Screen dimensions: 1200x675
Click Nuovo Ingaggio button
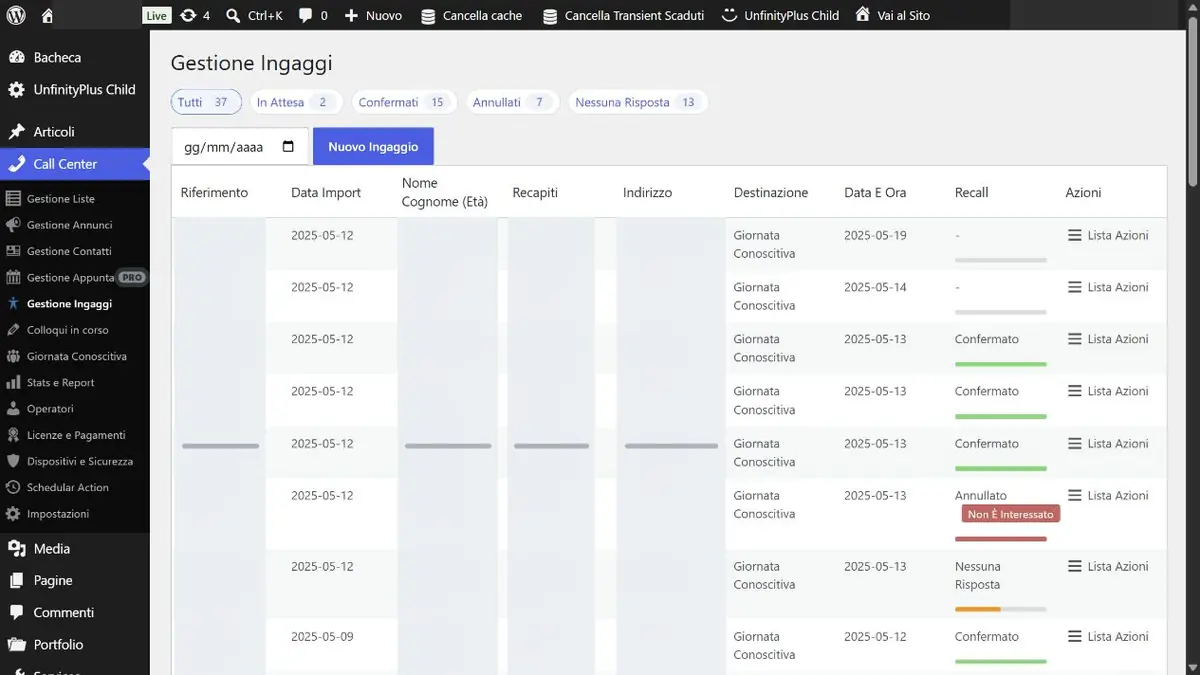[x=373, y=147]
